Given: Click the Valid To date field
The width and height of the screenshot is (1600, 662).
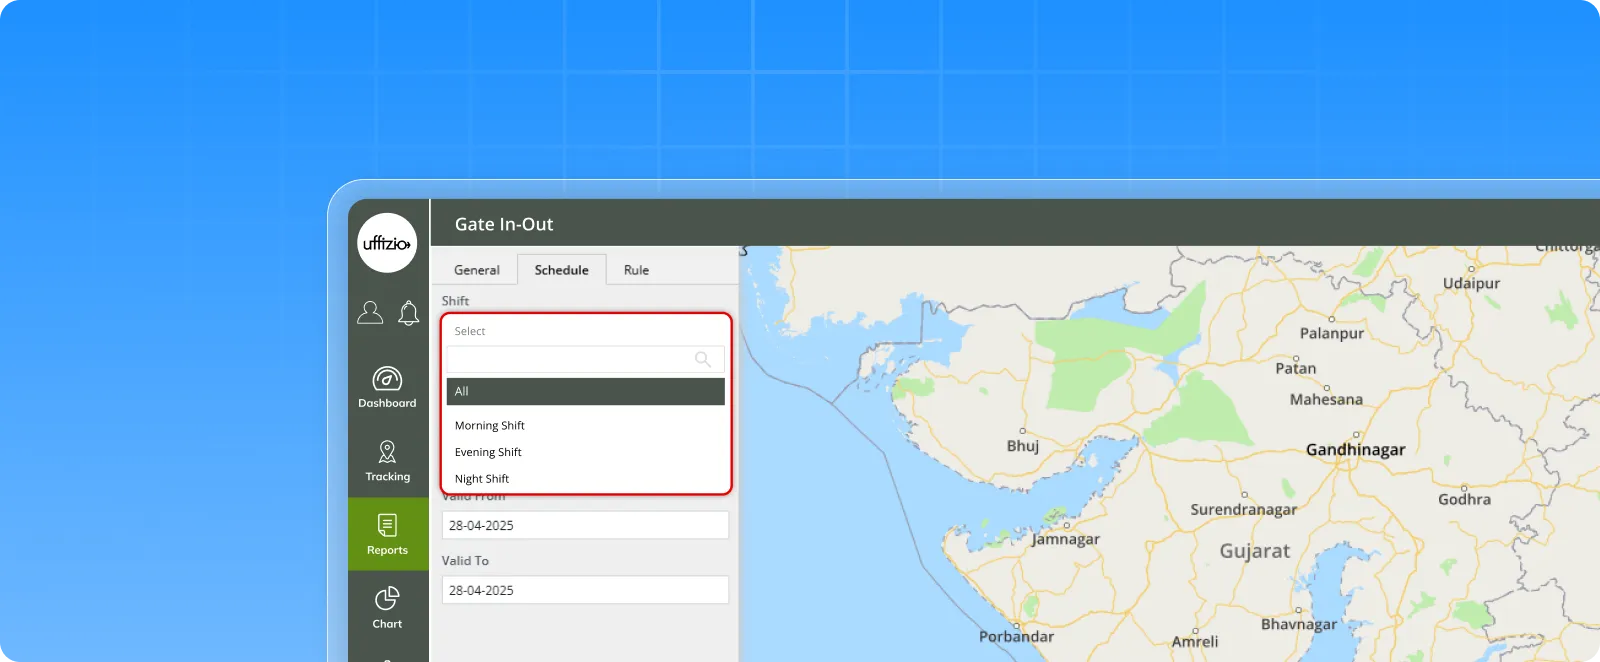Looking at the screenshot, I should (x=585, y=590).
